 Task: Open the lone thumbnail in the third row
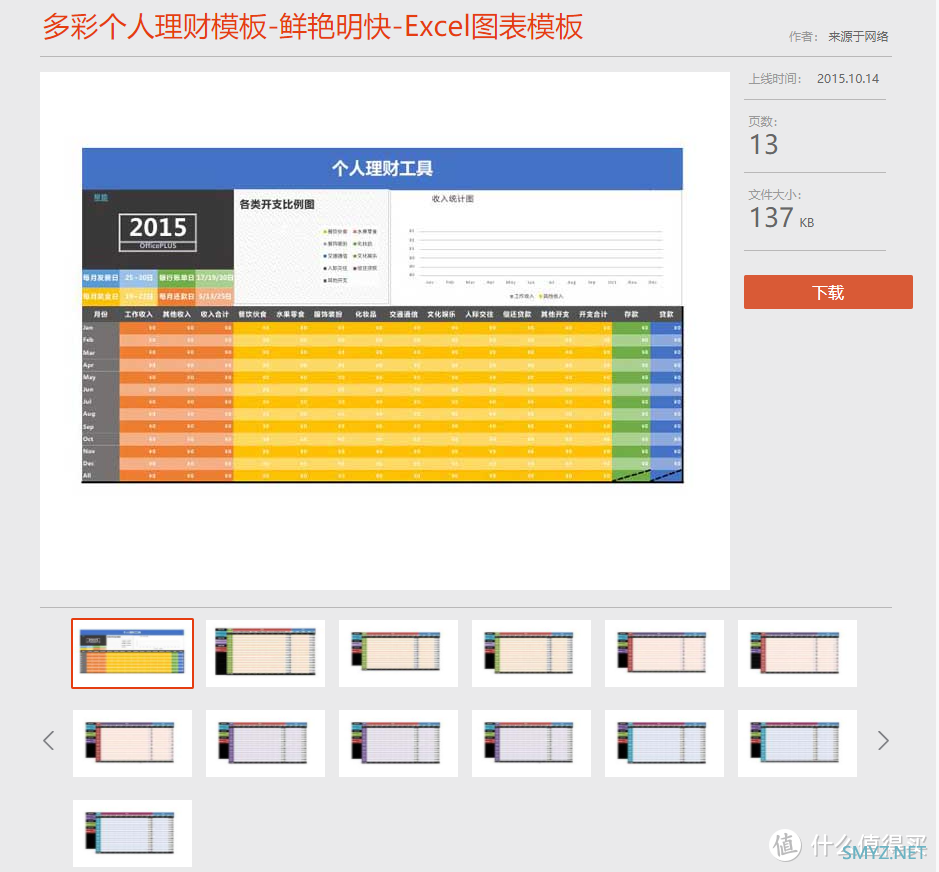point(132,833)
